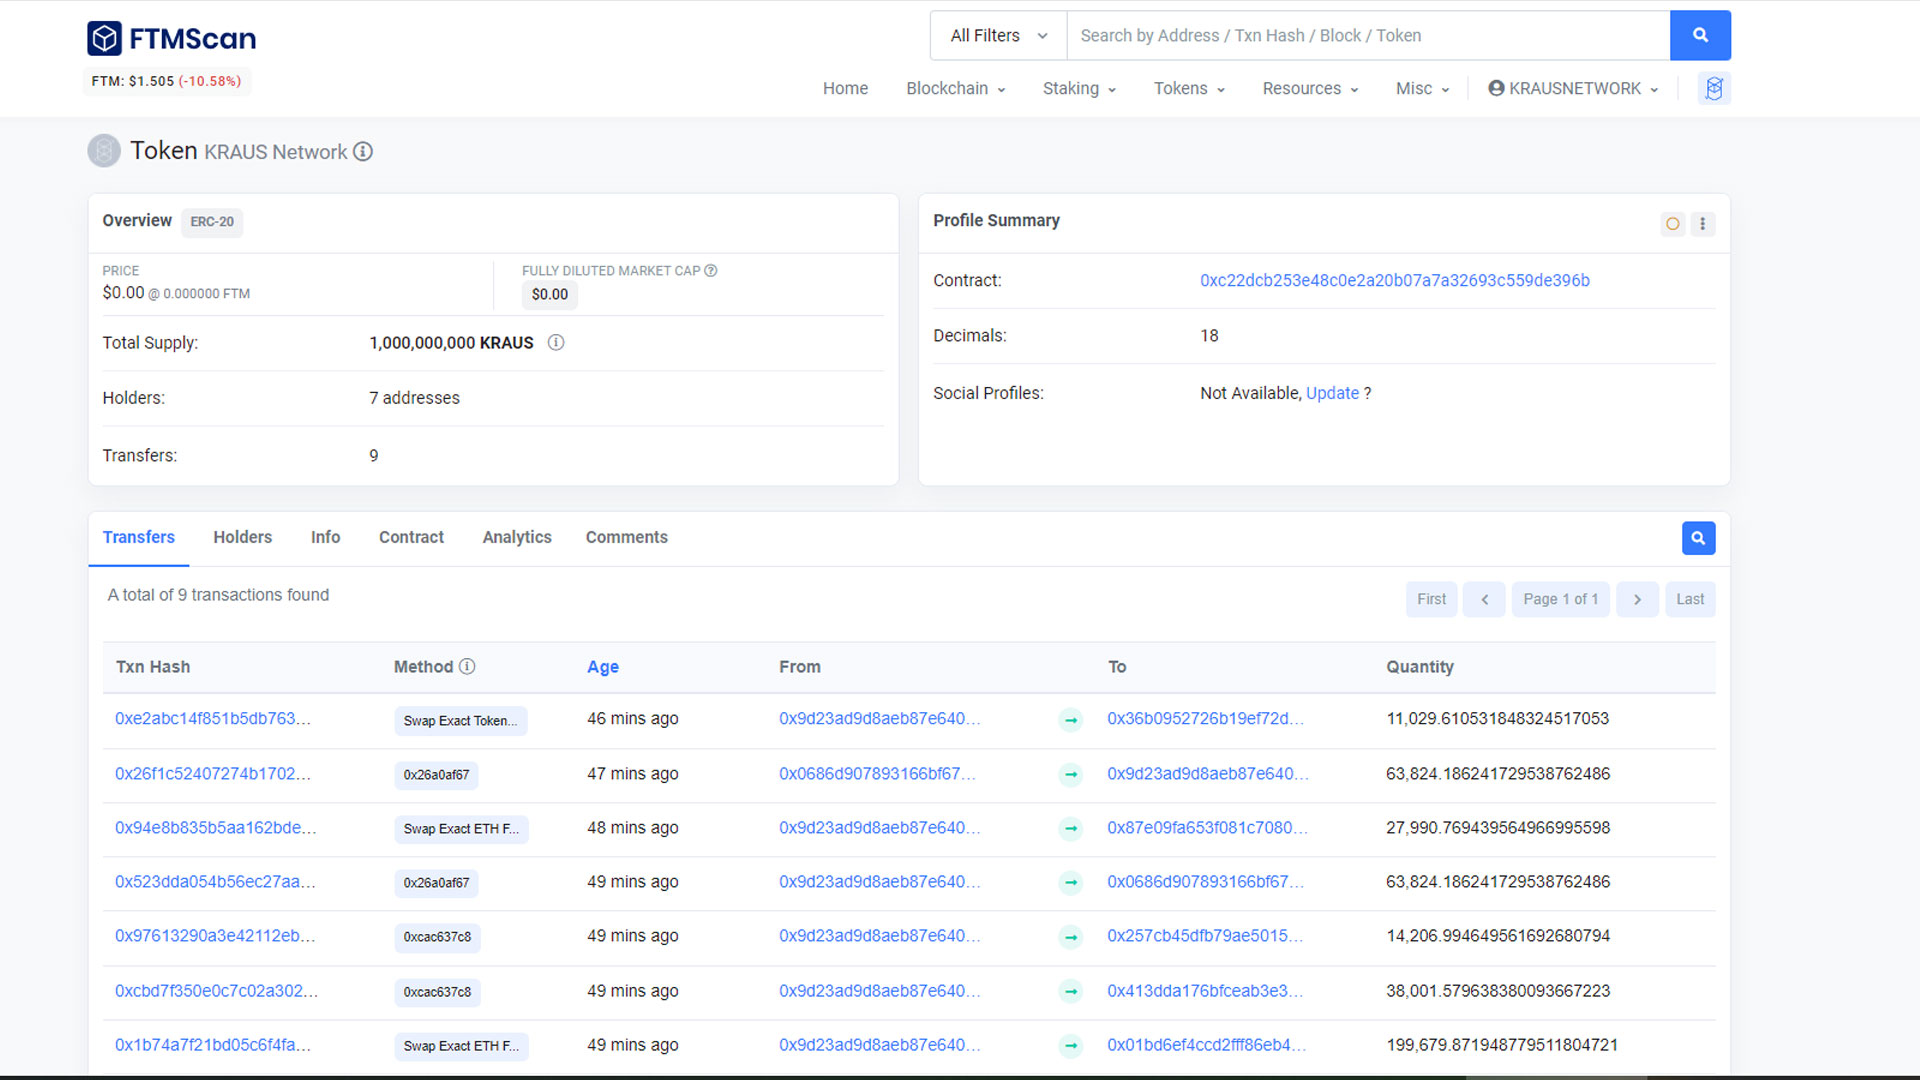Click arrow icon in 0x523dda054b56ec27aa row

click(x=1071, y=882)
